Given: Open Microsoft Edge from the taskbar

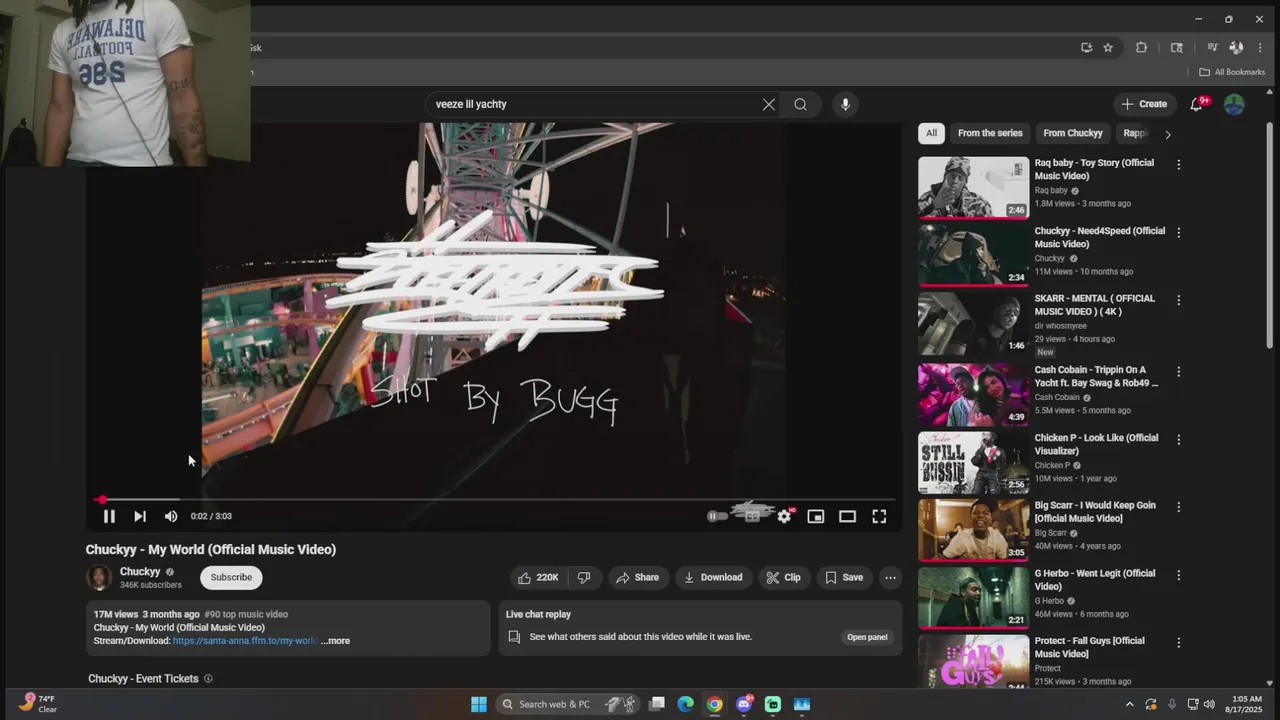Looking at the screenshot, I should (x=685, y=704).
